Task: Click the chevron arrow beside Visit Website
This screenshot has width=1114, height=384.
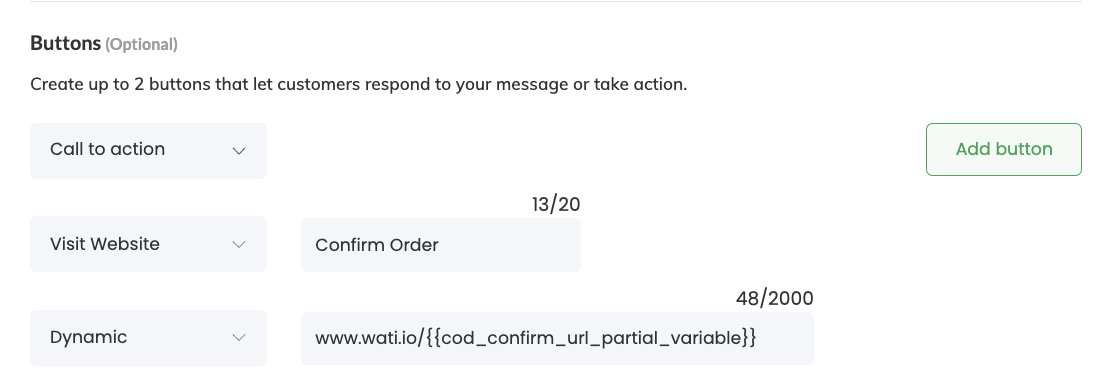Action: pyautogui.click(x=239, y=245)
